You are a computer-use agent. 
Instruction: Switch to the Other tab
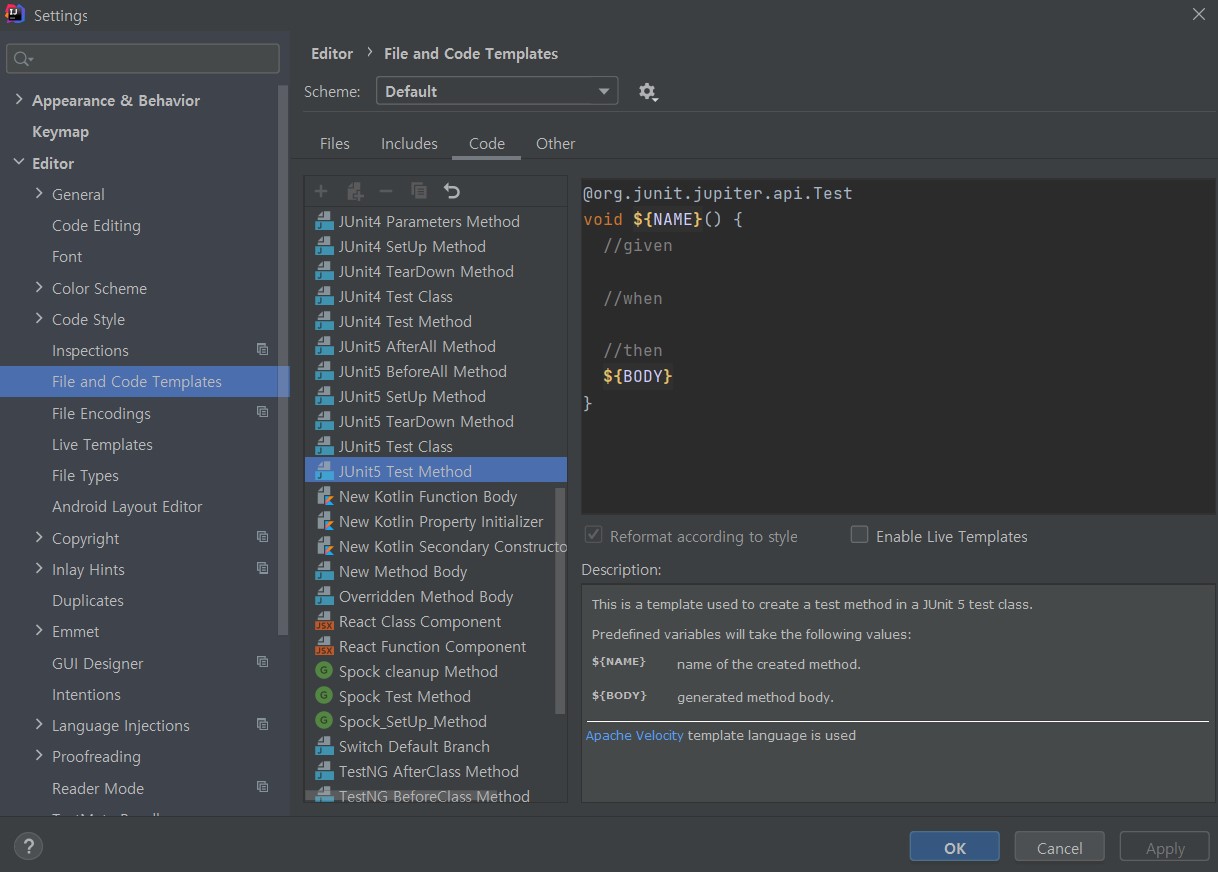pyautogui.click(x=555, y=144)
